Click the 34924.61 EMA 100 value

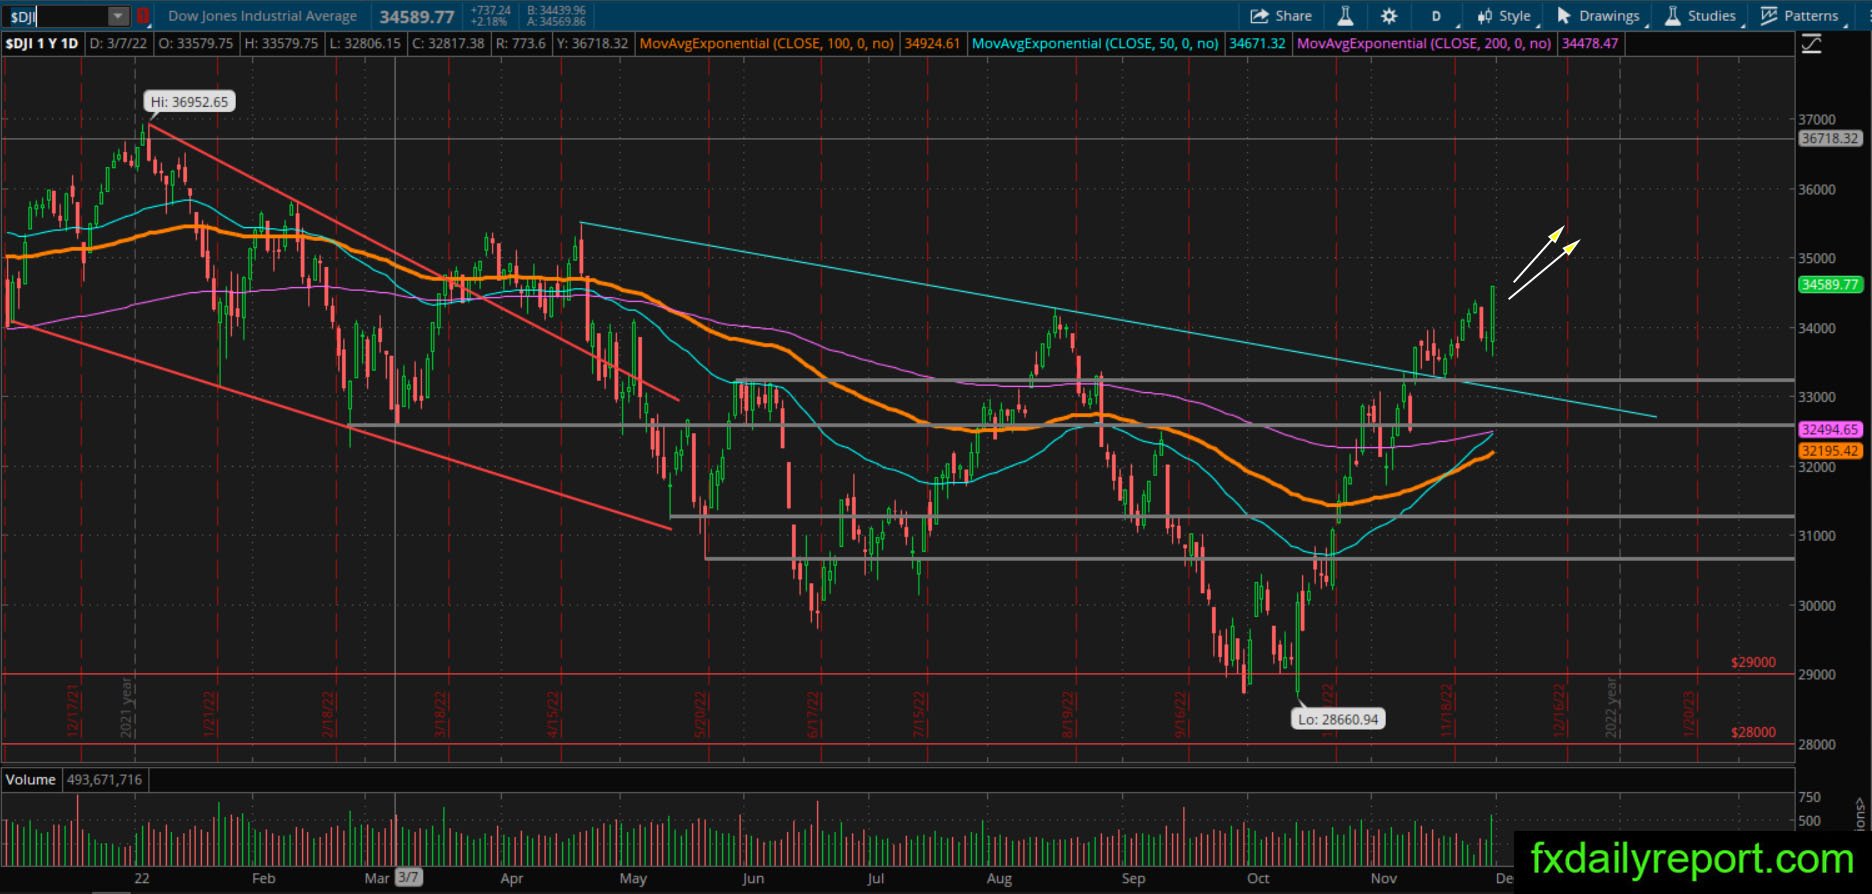(x=931, y=44)
